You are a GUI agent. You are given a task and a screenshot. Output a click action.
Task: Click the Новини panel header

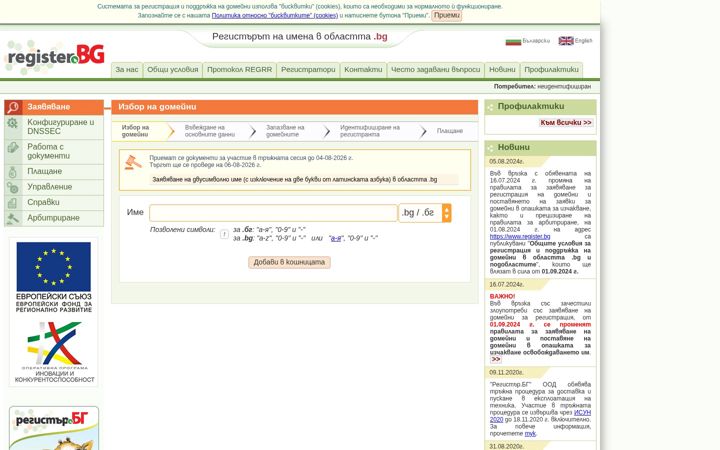(x=540, y=148)
